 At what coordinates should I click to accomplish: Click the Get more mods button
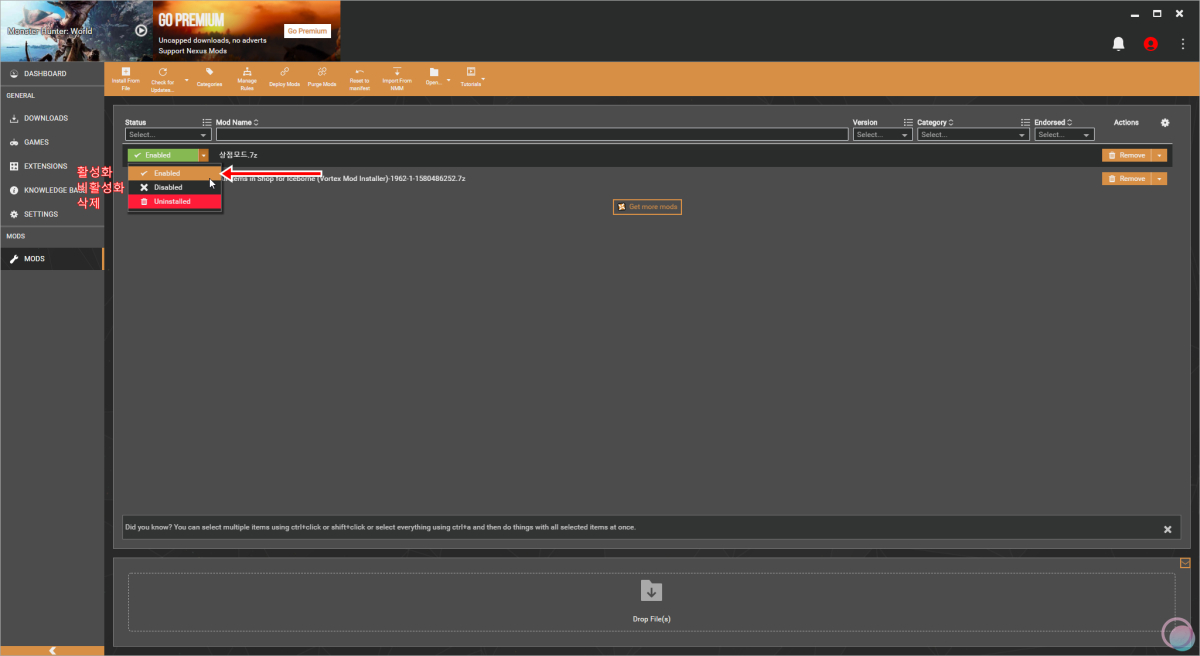(x=647, y=206)
